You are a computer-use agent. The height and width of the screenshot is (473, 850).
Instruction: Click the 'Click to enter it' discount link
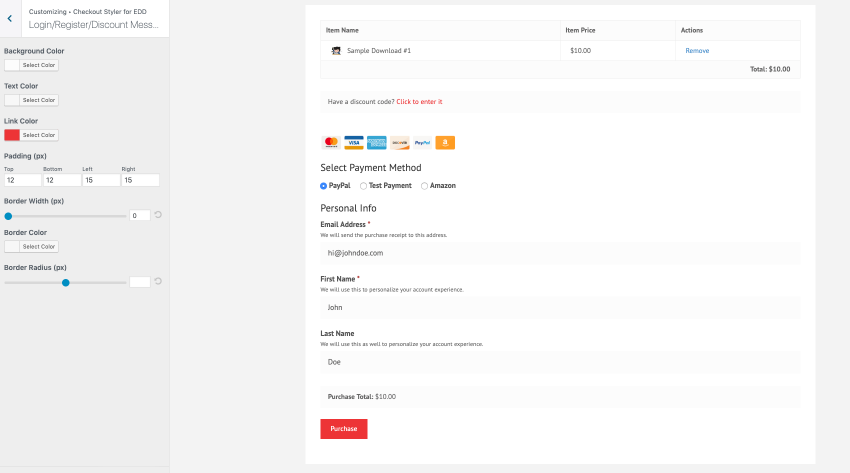pyautogui.click(x=419, y=102)
